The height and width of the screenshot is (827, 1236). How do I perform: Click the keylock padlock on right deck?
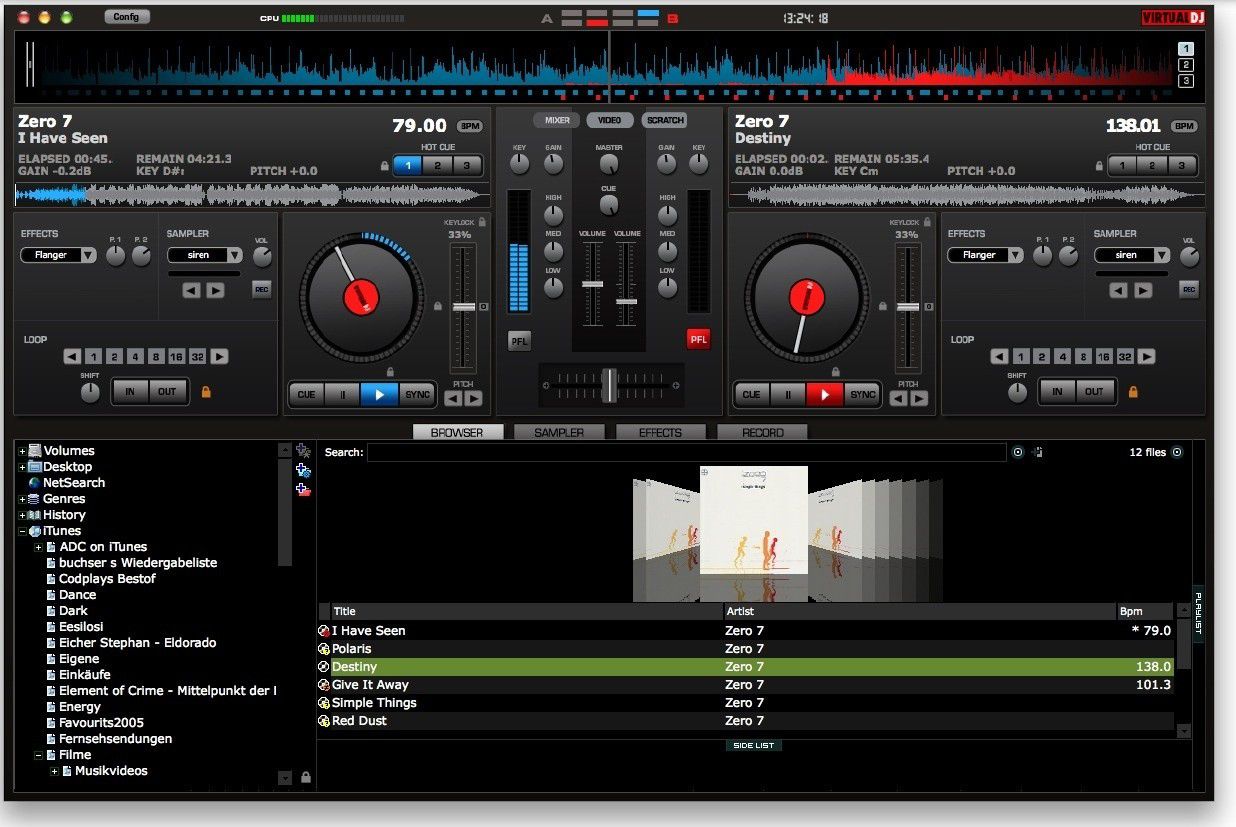[927, 222]
